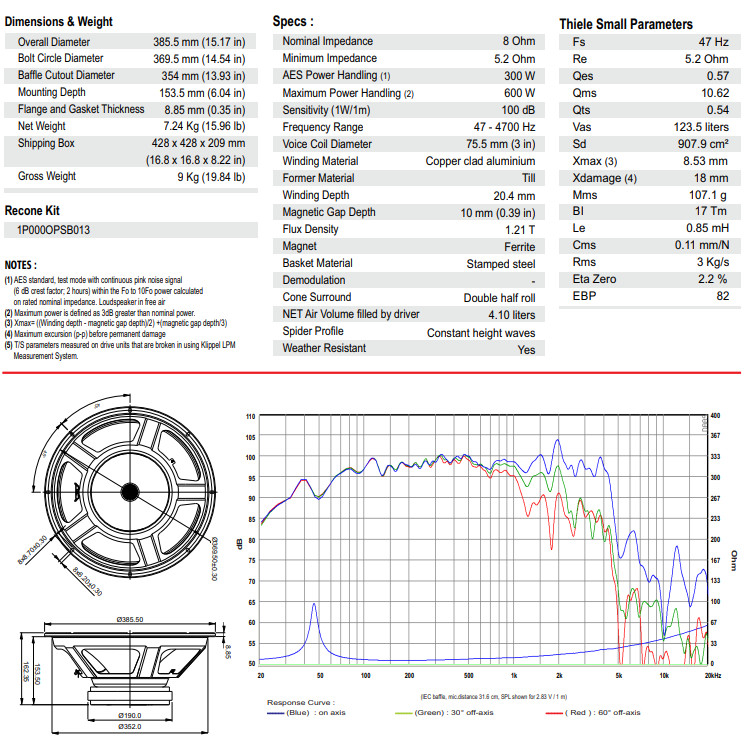Click the Green 30° off-axis legend entry
744x750 pixels.
point(444,713)
